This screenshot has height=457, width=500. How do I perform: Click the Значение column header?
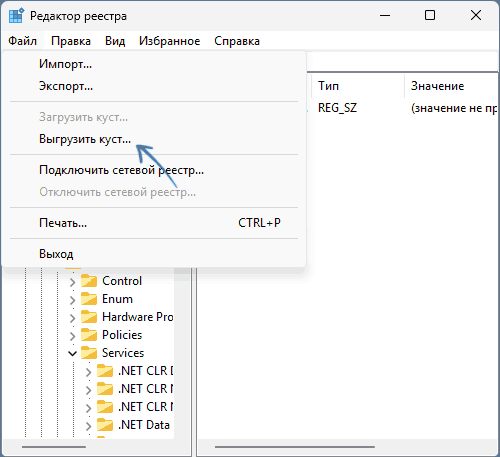pos(451,86)
